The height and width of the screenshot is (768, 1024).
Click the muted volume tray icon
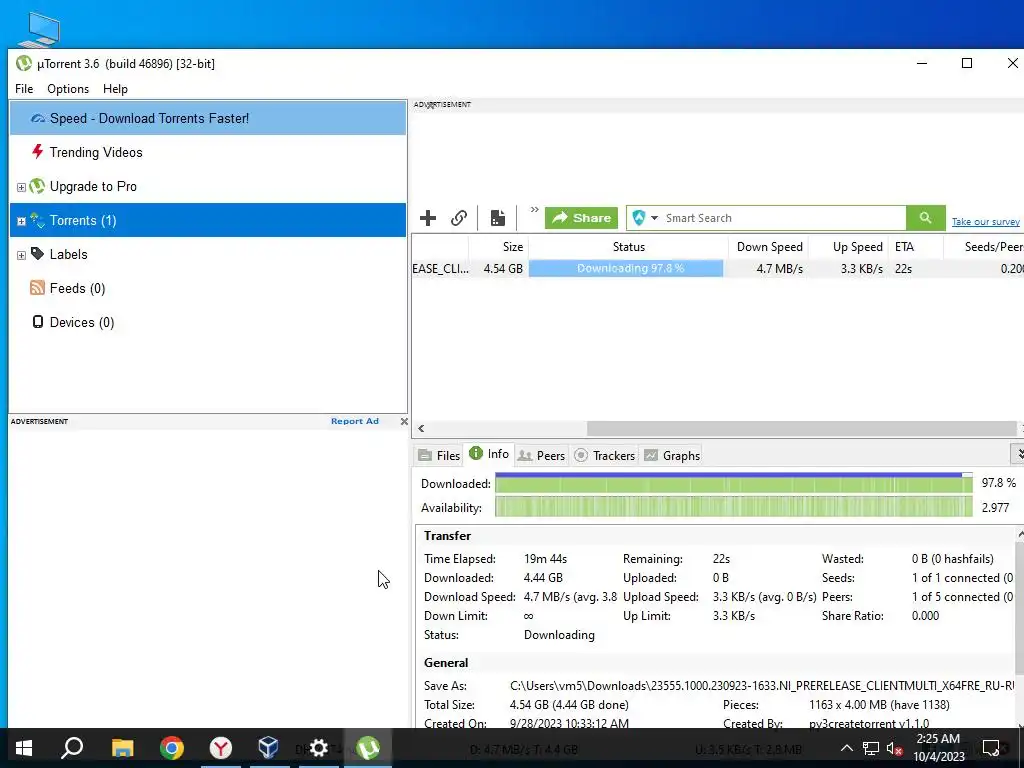(895, 748)
